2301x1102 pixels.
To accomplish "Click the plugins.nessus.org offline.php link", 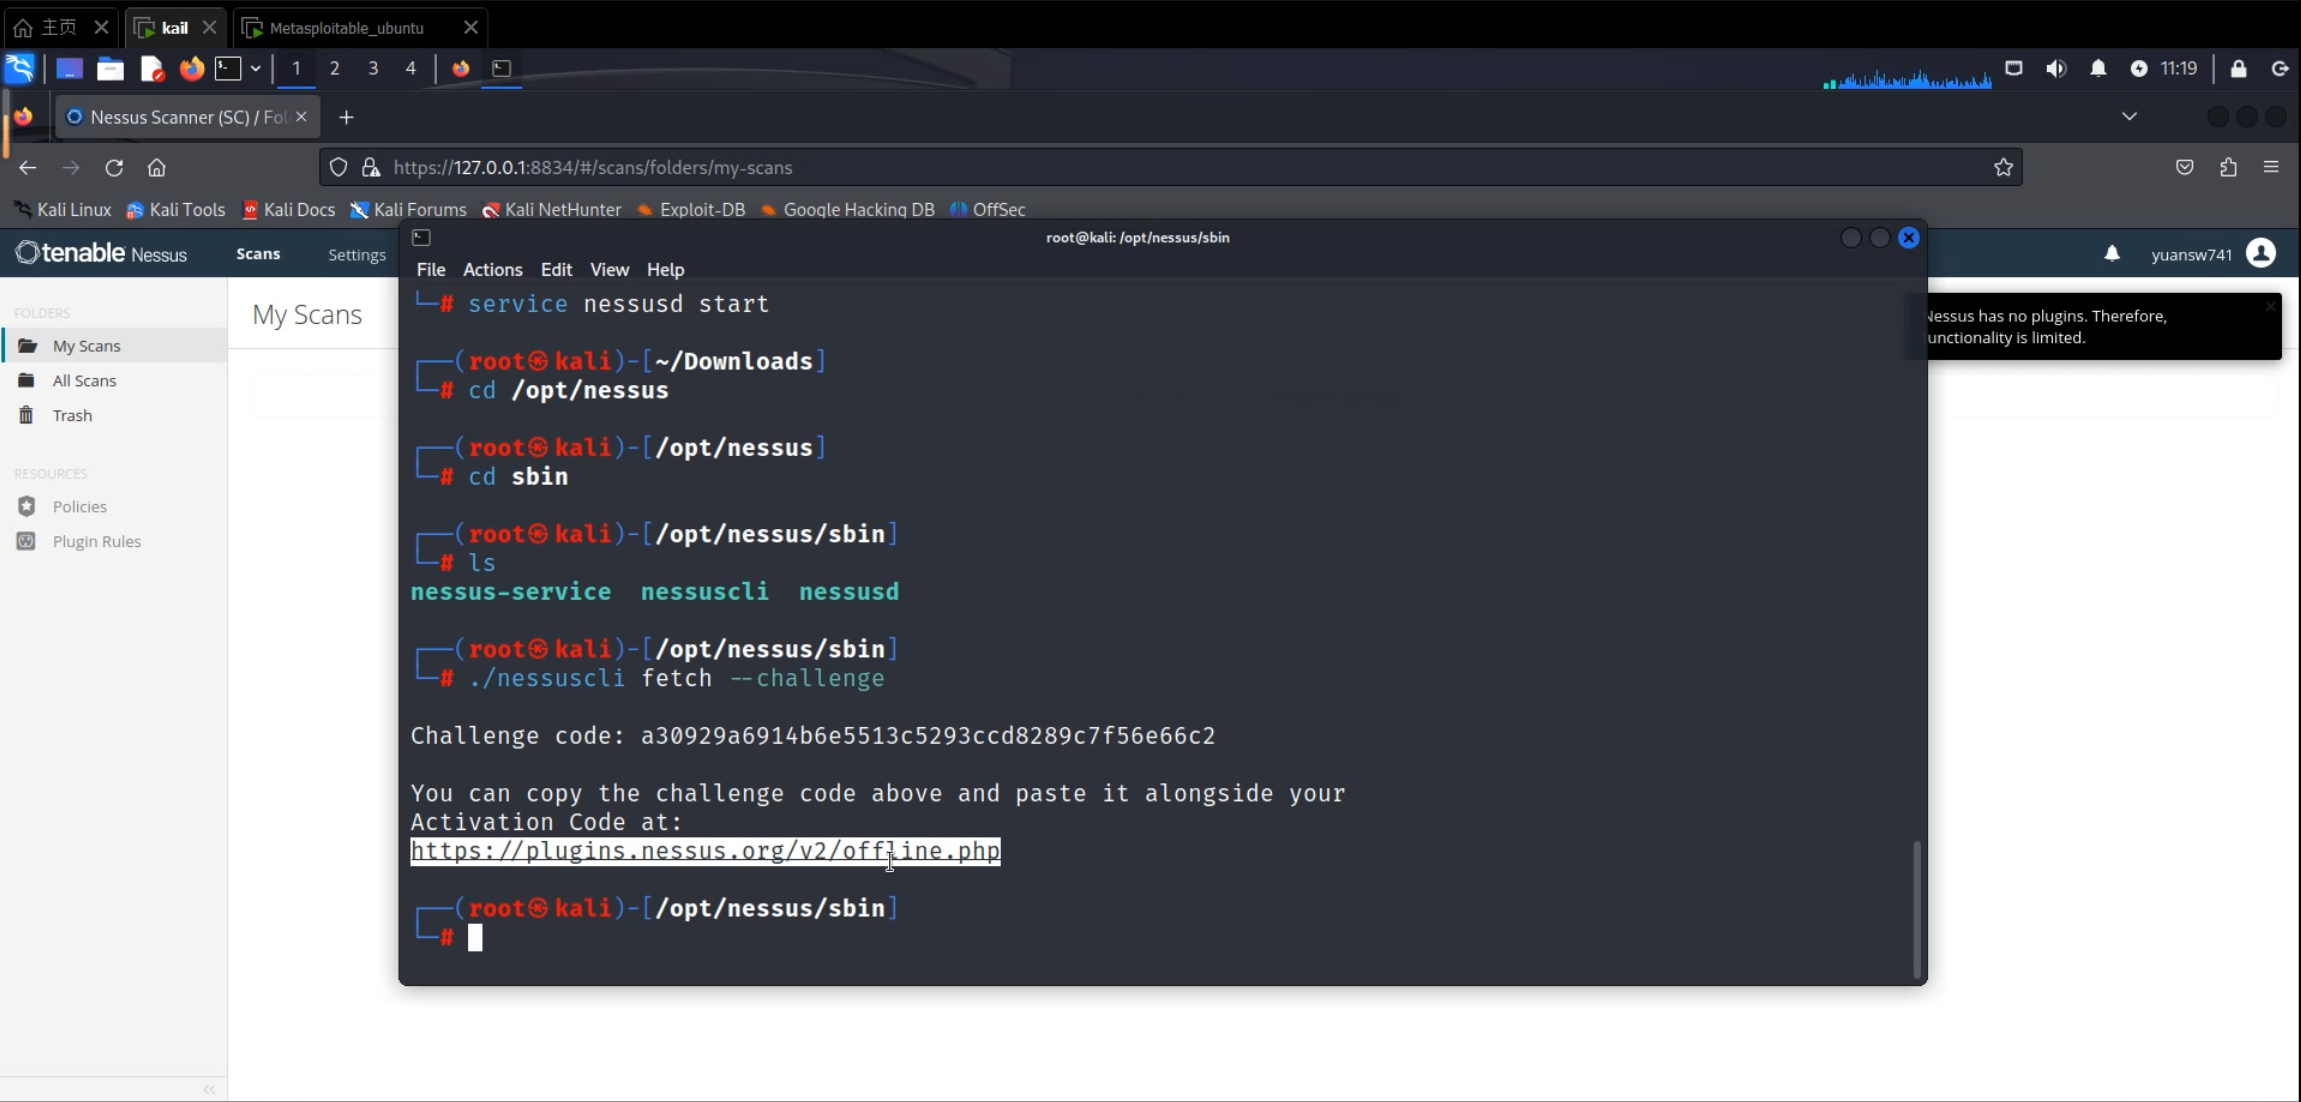I will [x=705, y=851].
